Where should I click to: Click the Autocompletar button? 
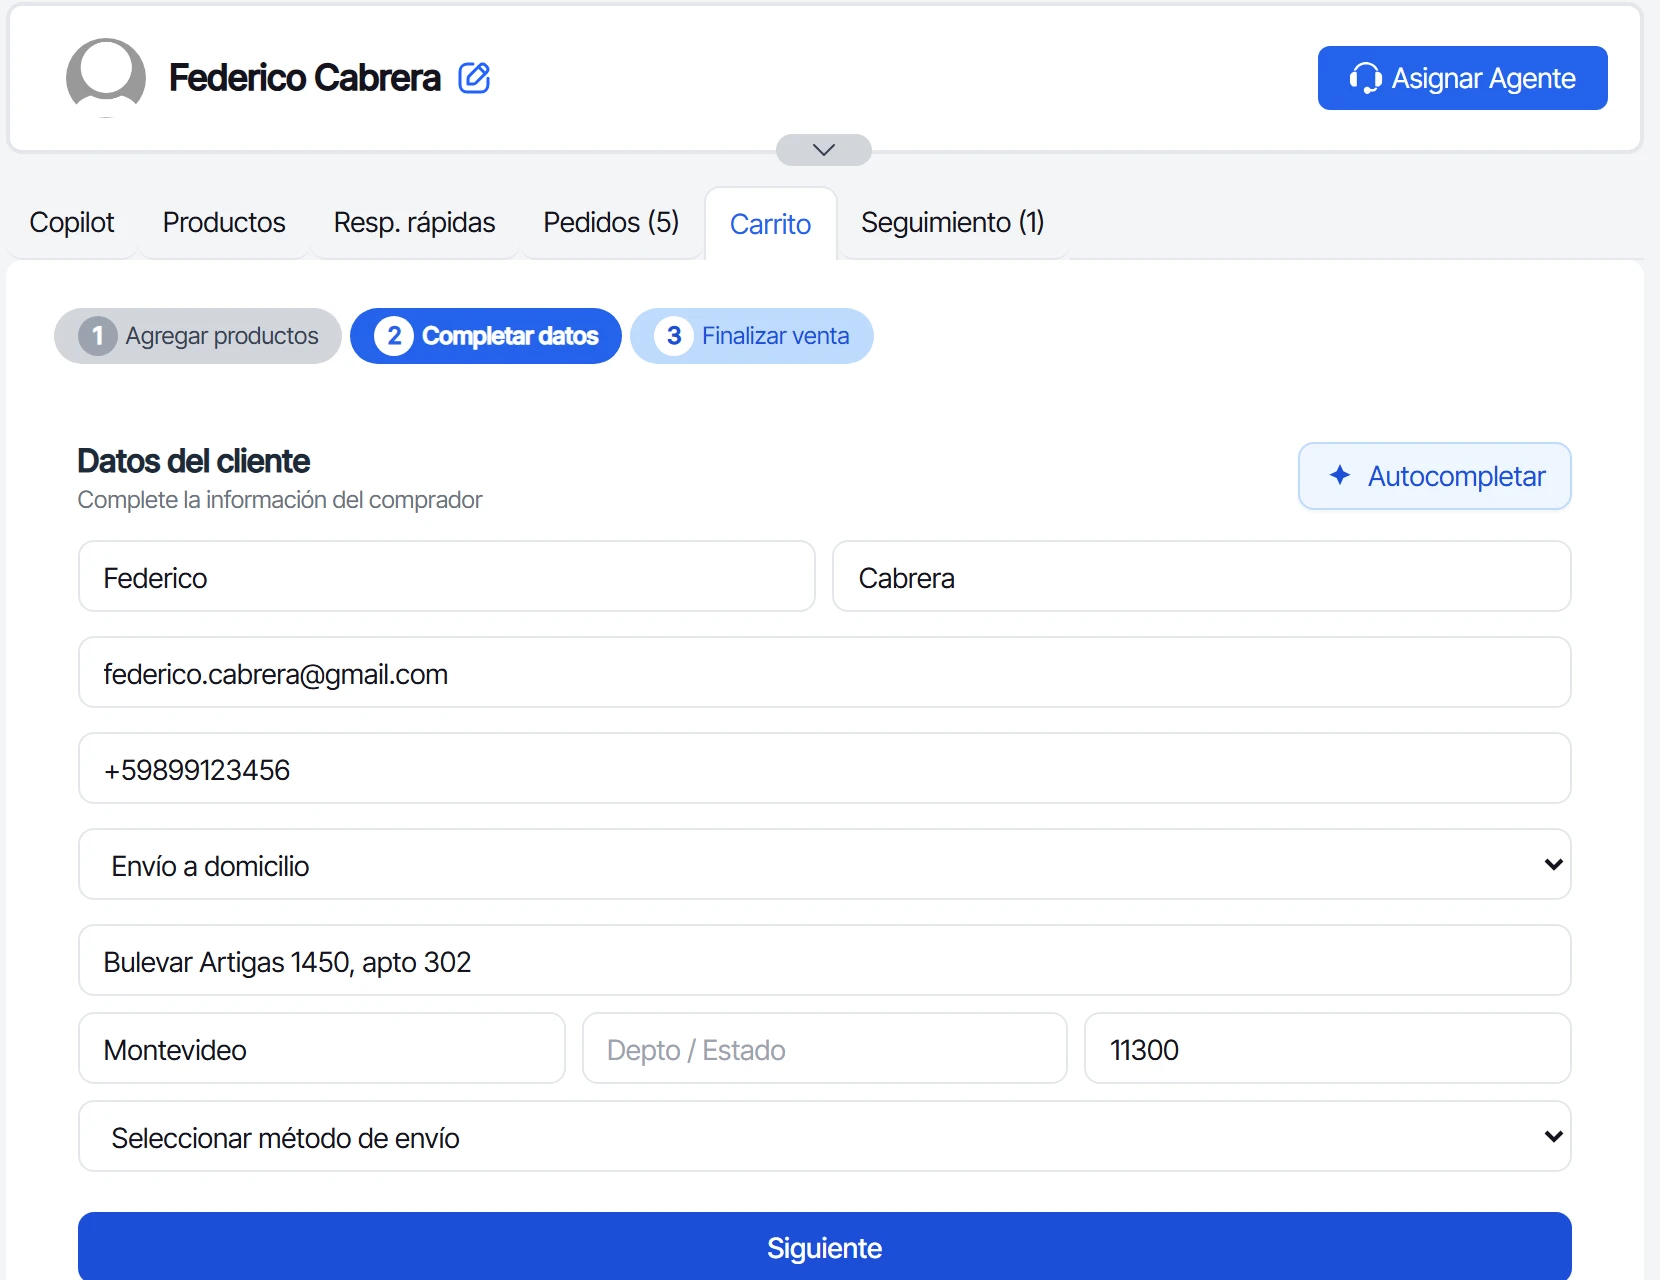coord(1435,476)
